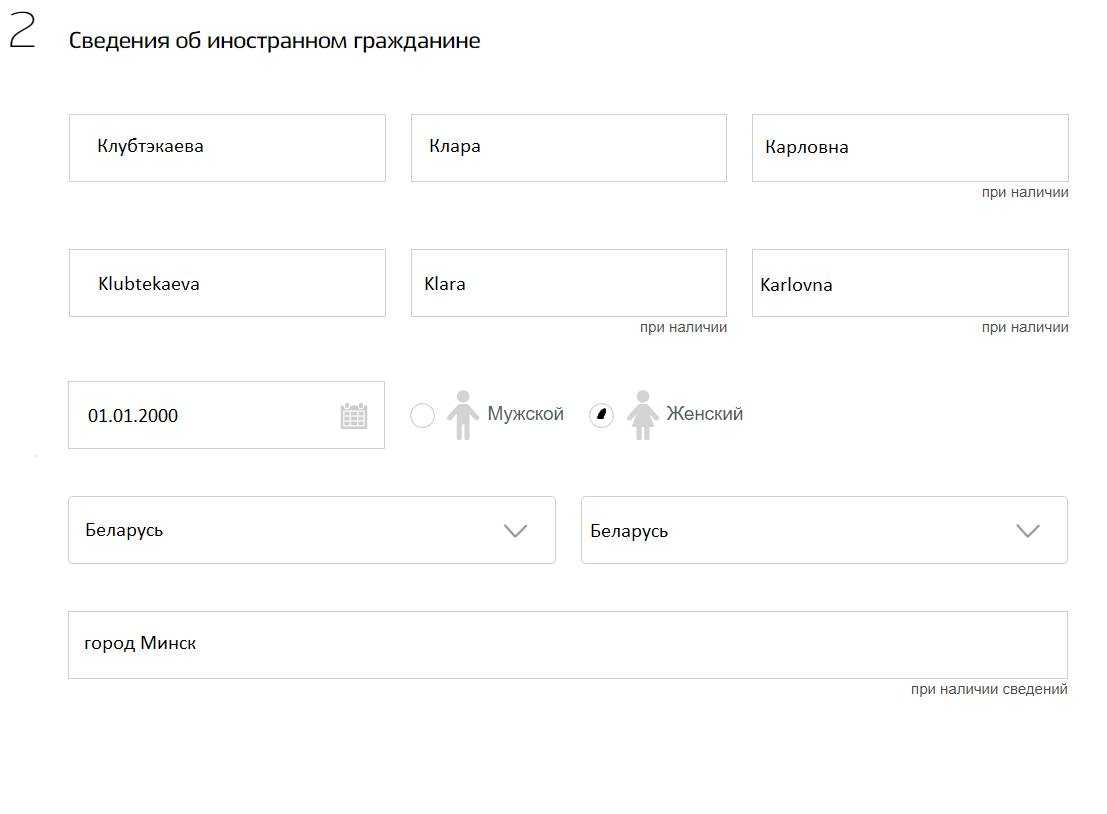Click the Клубтэкаева surname field
The height and width of the screenshot is (814, 1107).
tap(227, 148)
